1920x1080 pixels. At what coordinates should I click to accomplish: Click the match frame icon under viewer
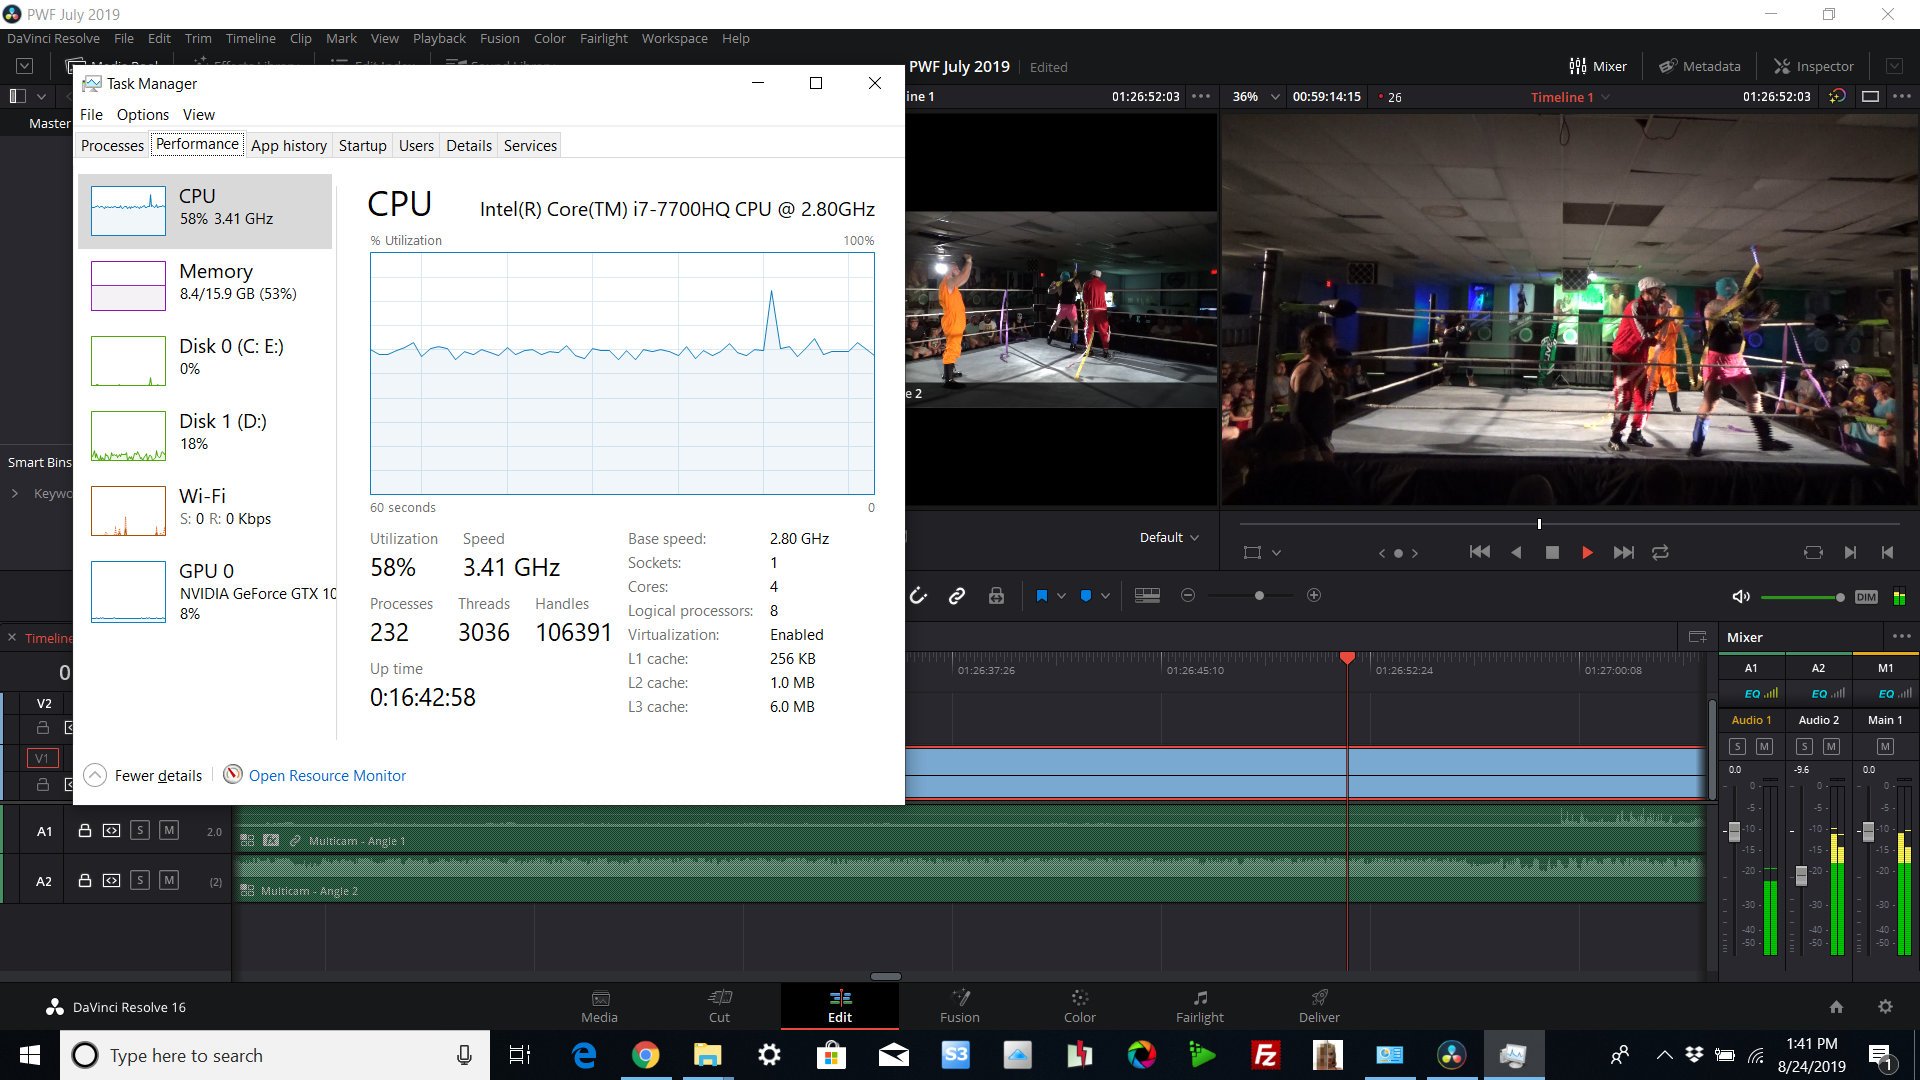pyautogui.click(x=1813, y=552)
